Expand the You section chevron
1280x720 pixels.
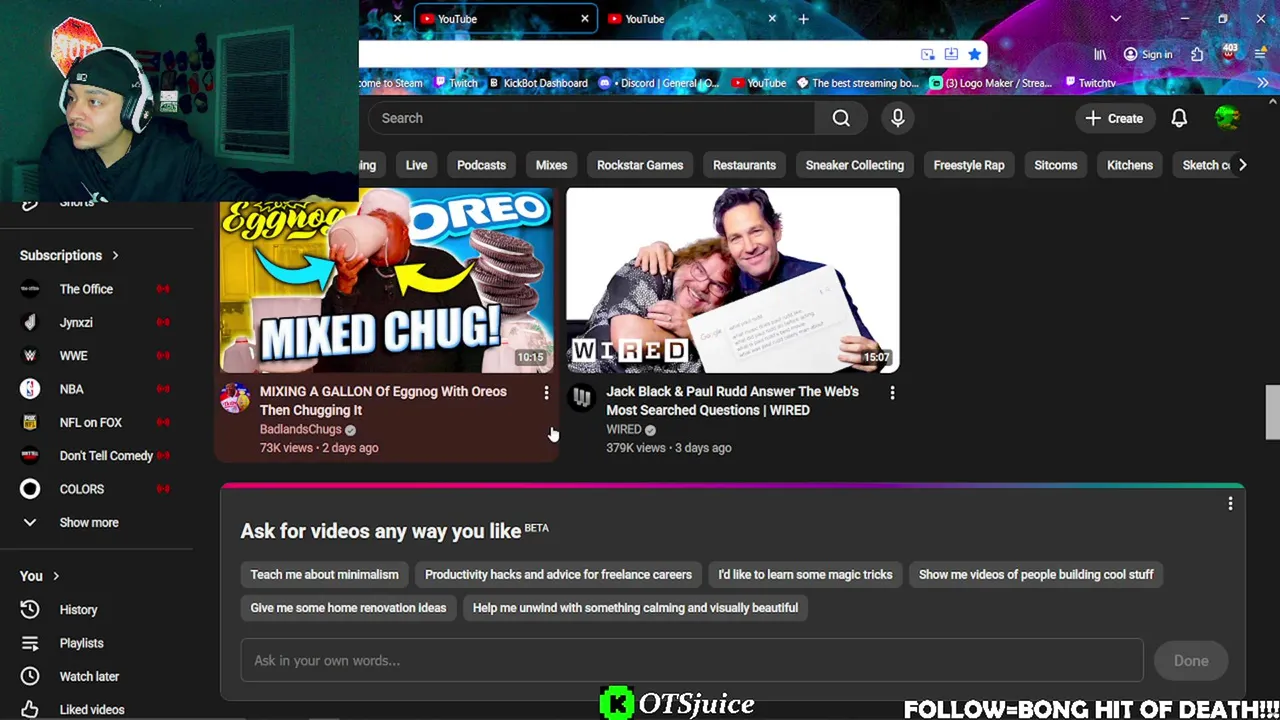pos(56,576)
